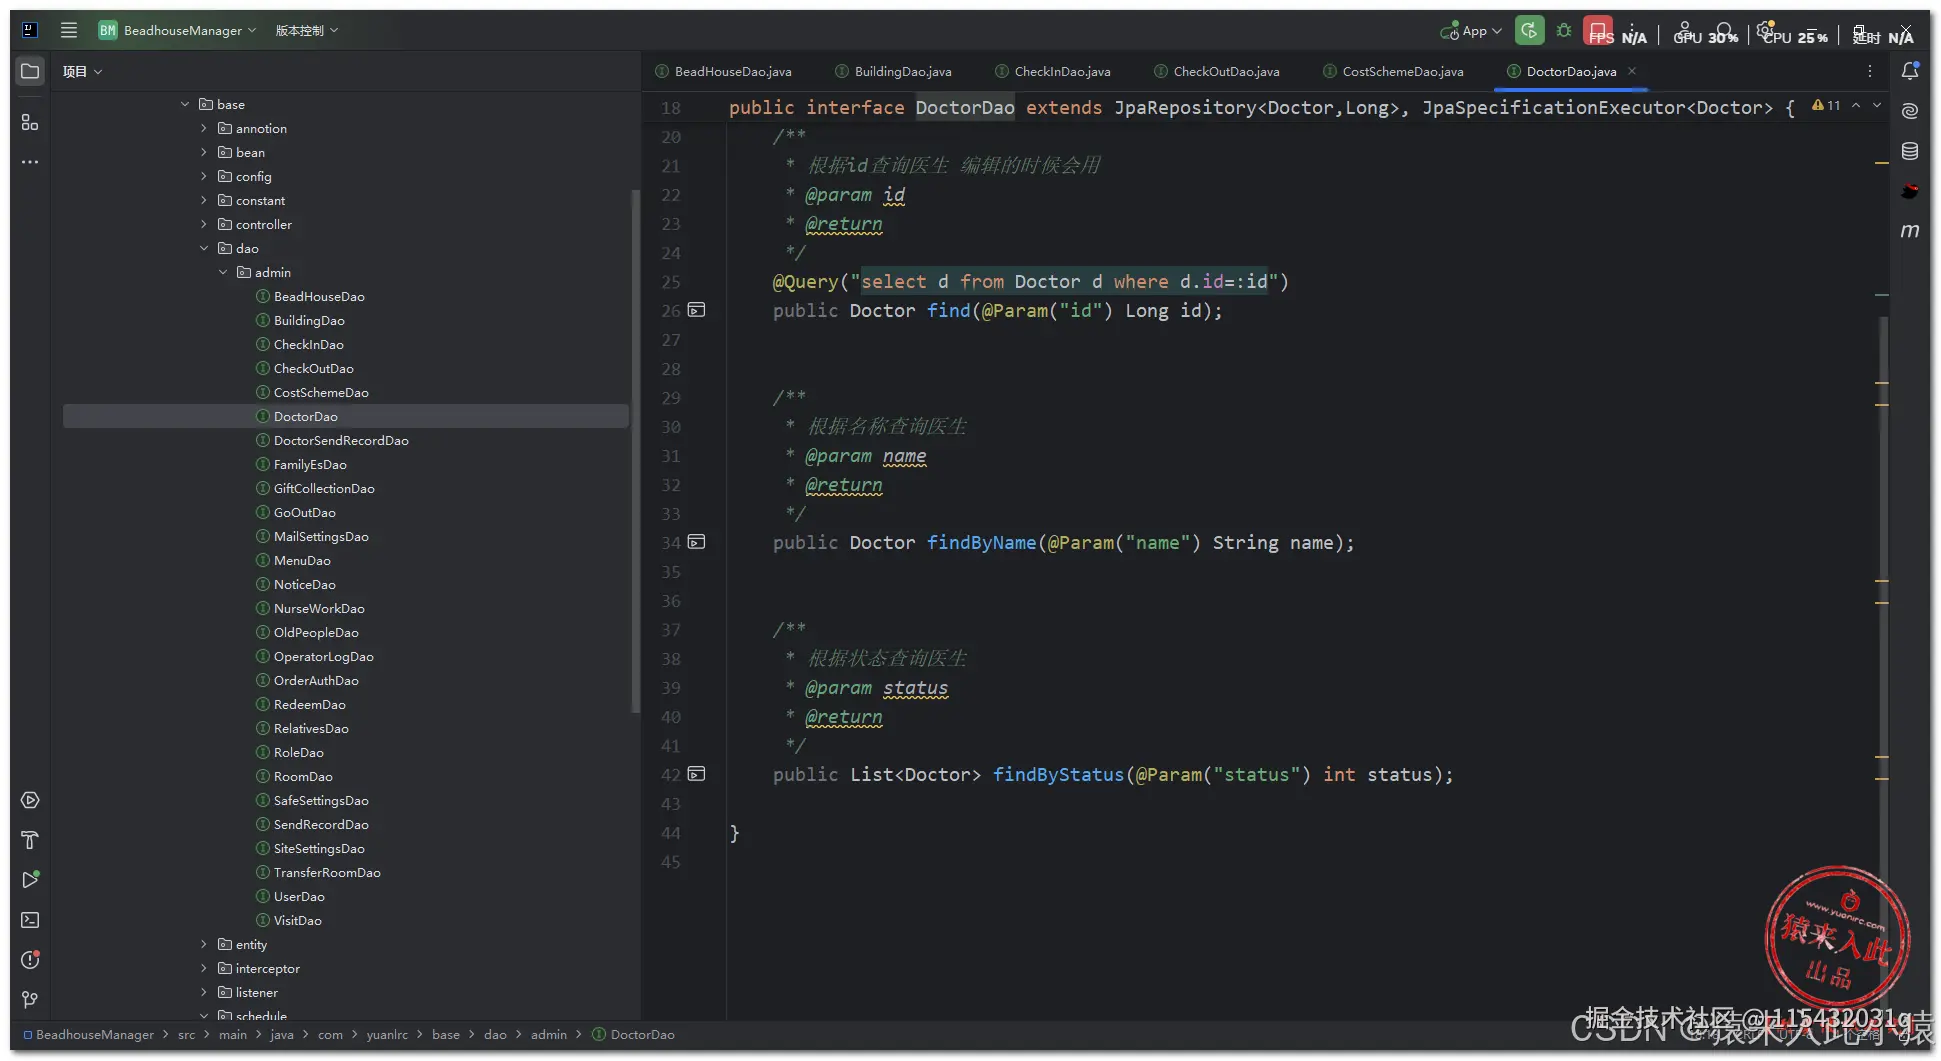Open the Git version control tool window
The height and width of the screenshot is (1061, 1941).
[30, 1000]
